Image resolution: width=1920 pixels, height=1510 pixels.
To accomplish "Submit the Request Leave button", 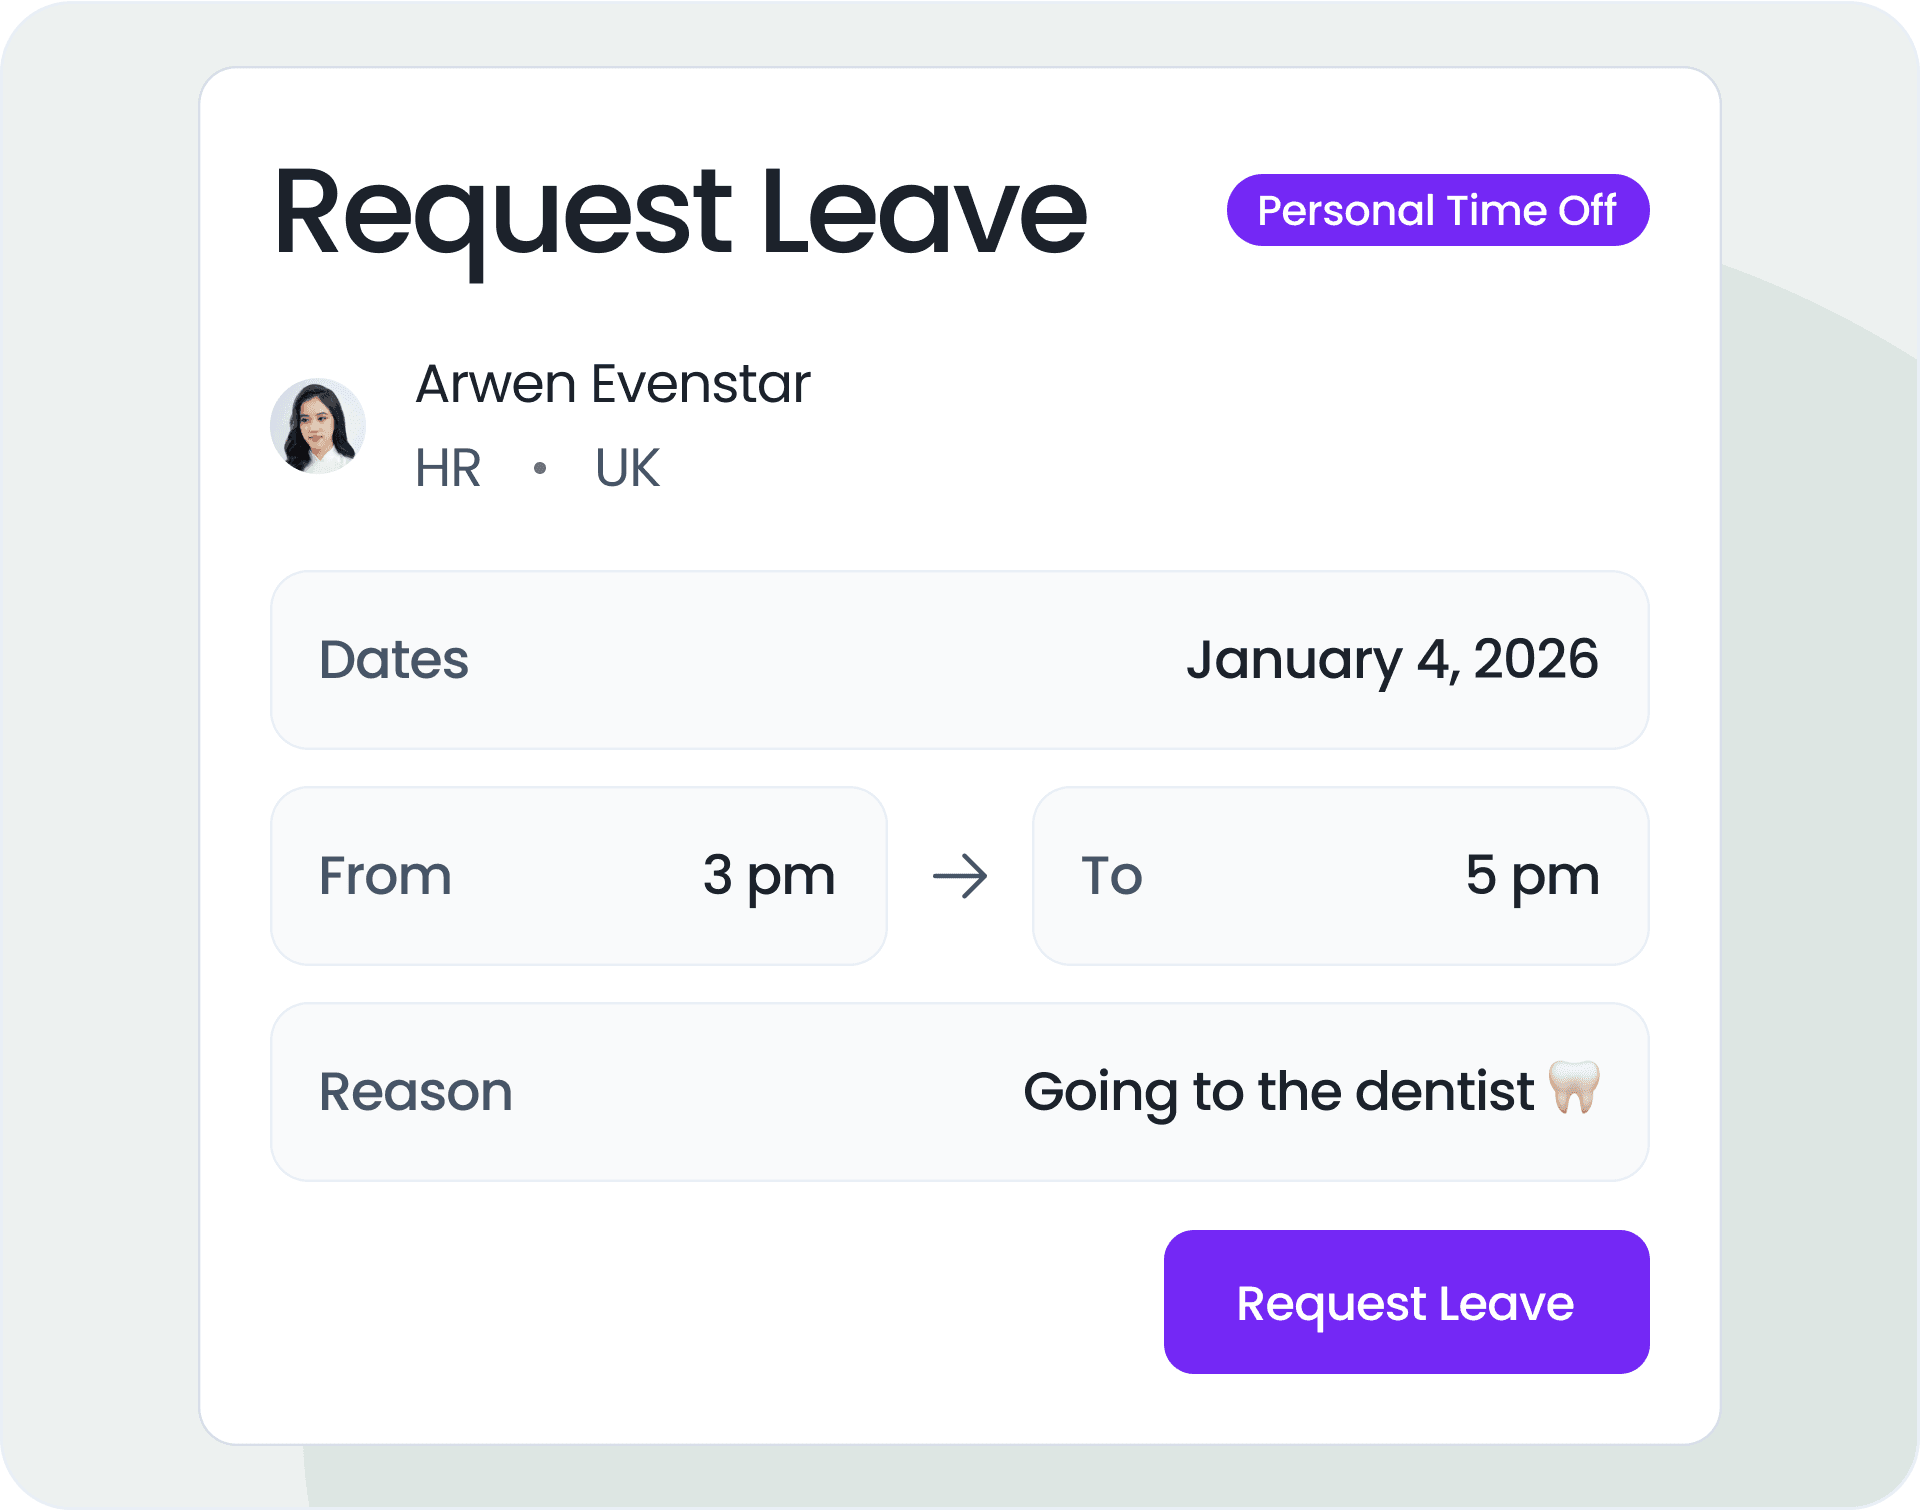I will click(1399, 1303).
